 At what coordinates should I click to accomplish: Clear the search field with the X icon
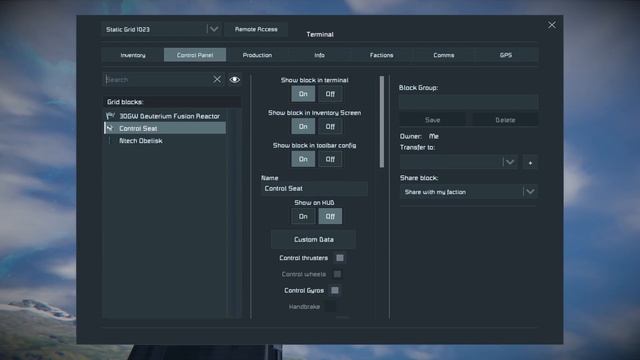[x=217, y=79]
